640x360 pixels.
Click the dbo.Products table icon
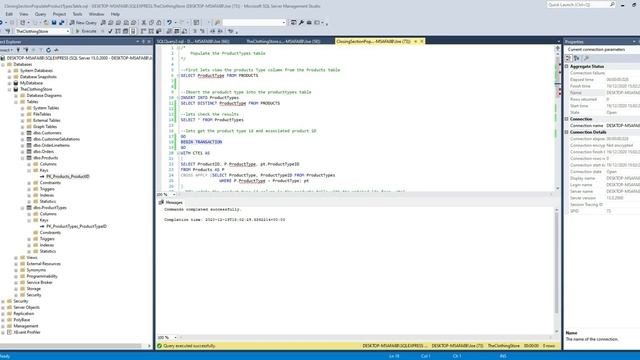(x=29, y=158)
